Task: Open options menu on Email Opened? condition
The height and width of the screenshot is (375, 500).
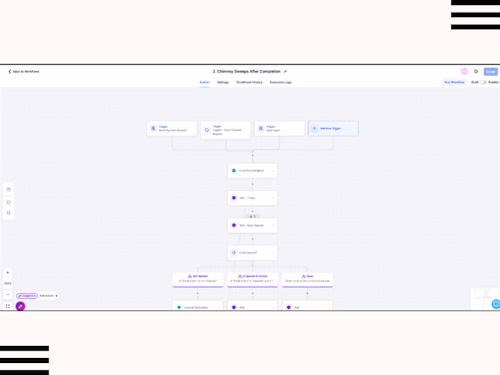Action: [273, 253]
